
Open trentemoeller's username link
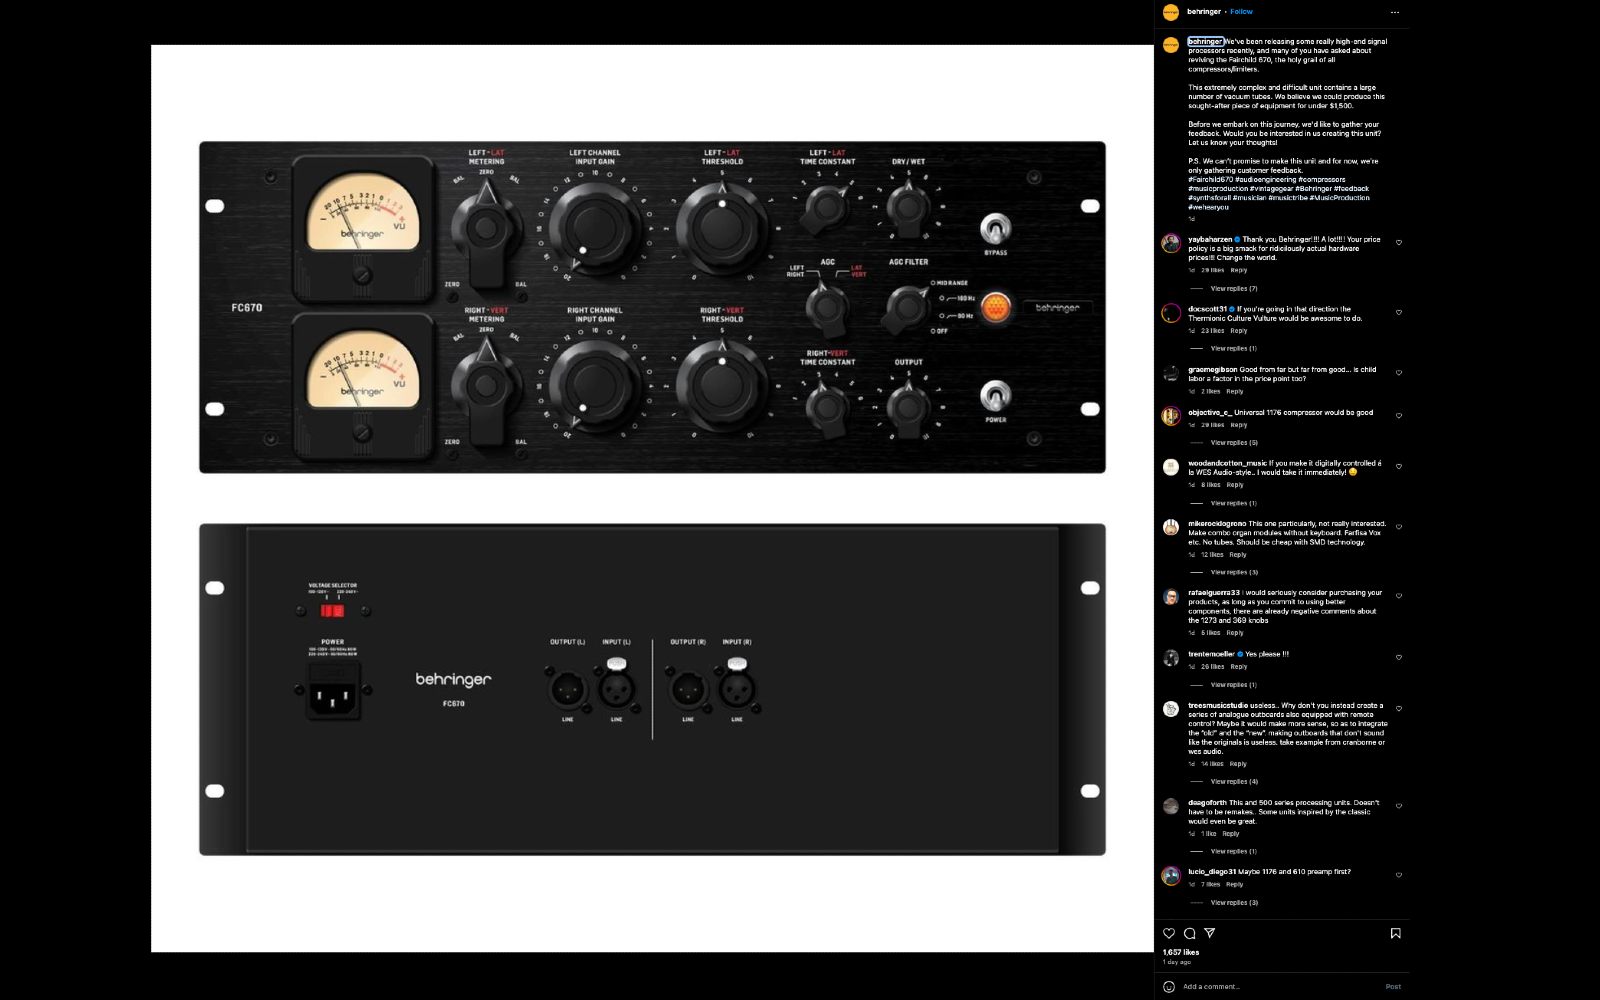1211,654
